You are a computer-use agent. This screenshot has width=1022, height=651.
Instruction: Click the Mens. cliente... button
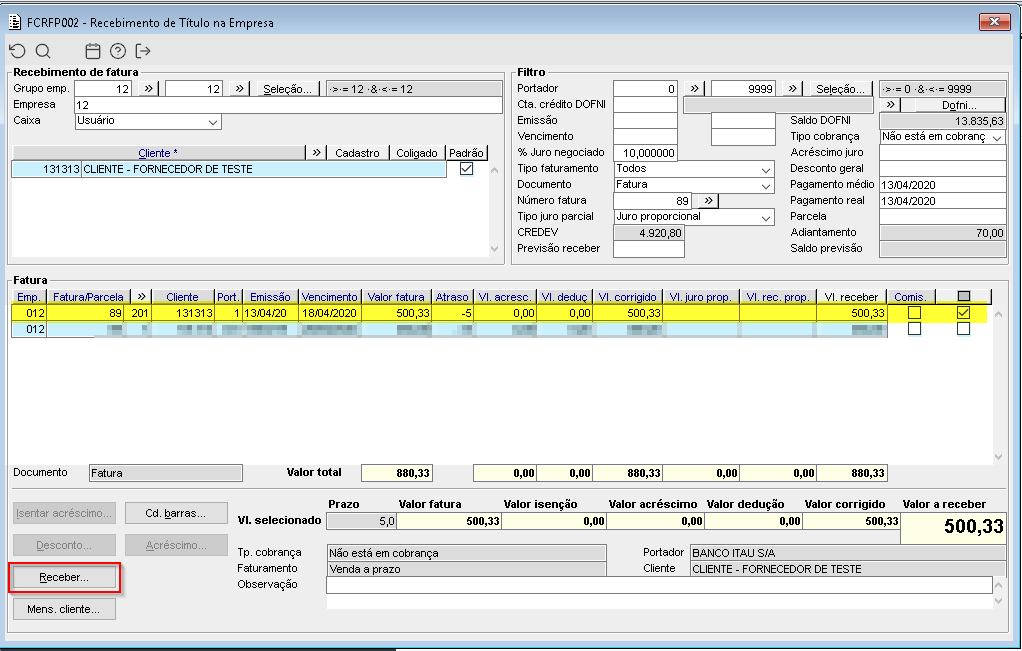(63, 609)
